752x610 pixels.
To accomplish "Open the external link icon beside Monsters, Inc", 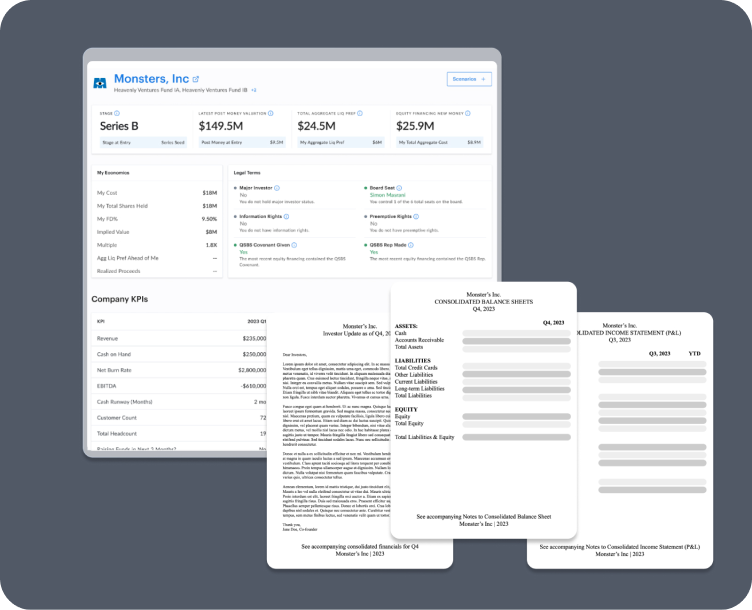I will click(196, 79).
